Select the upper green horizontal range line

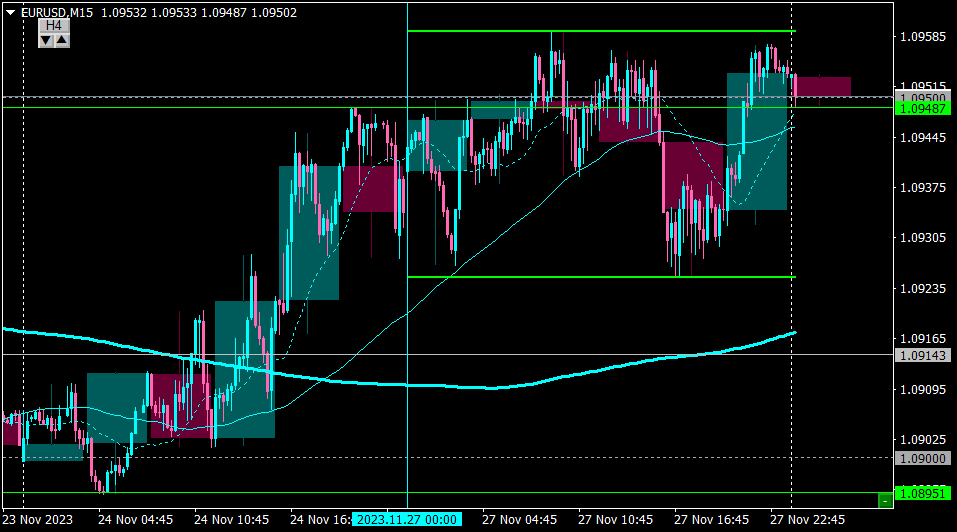click(601, 31)
